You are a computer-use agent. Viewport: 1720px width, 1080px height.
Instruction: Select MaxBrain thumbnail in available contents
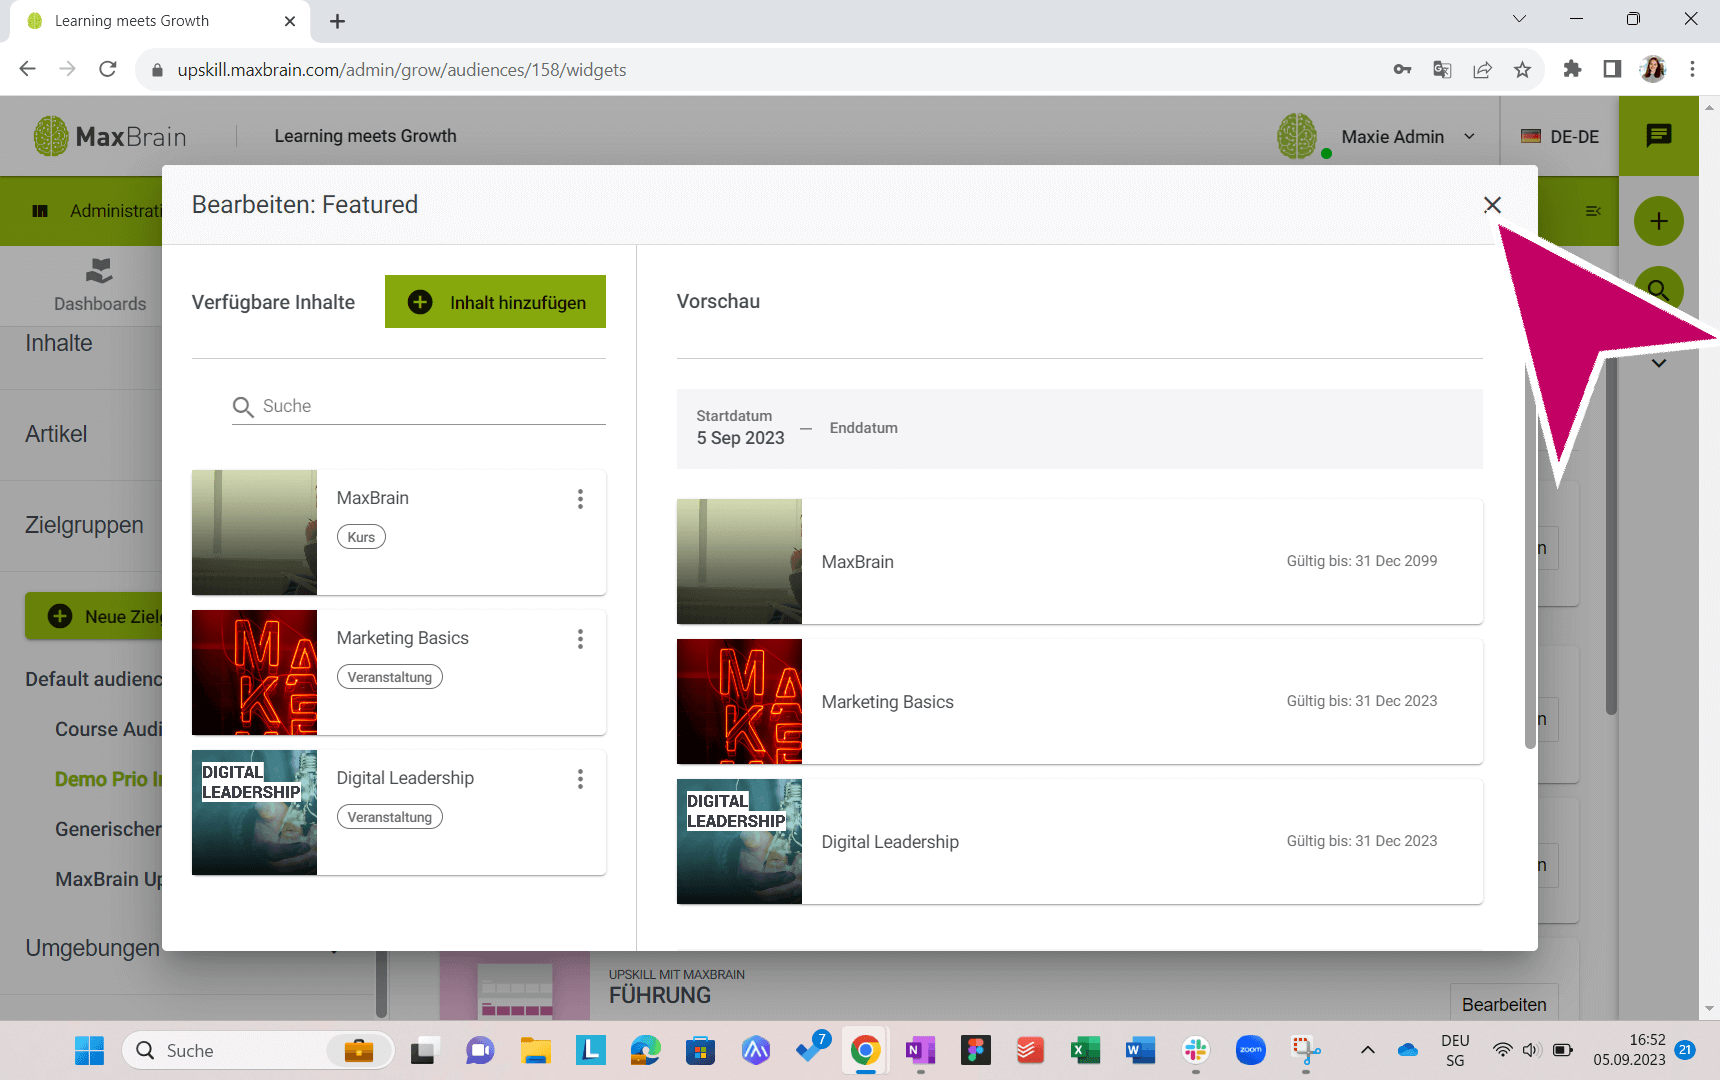point(254,532)
